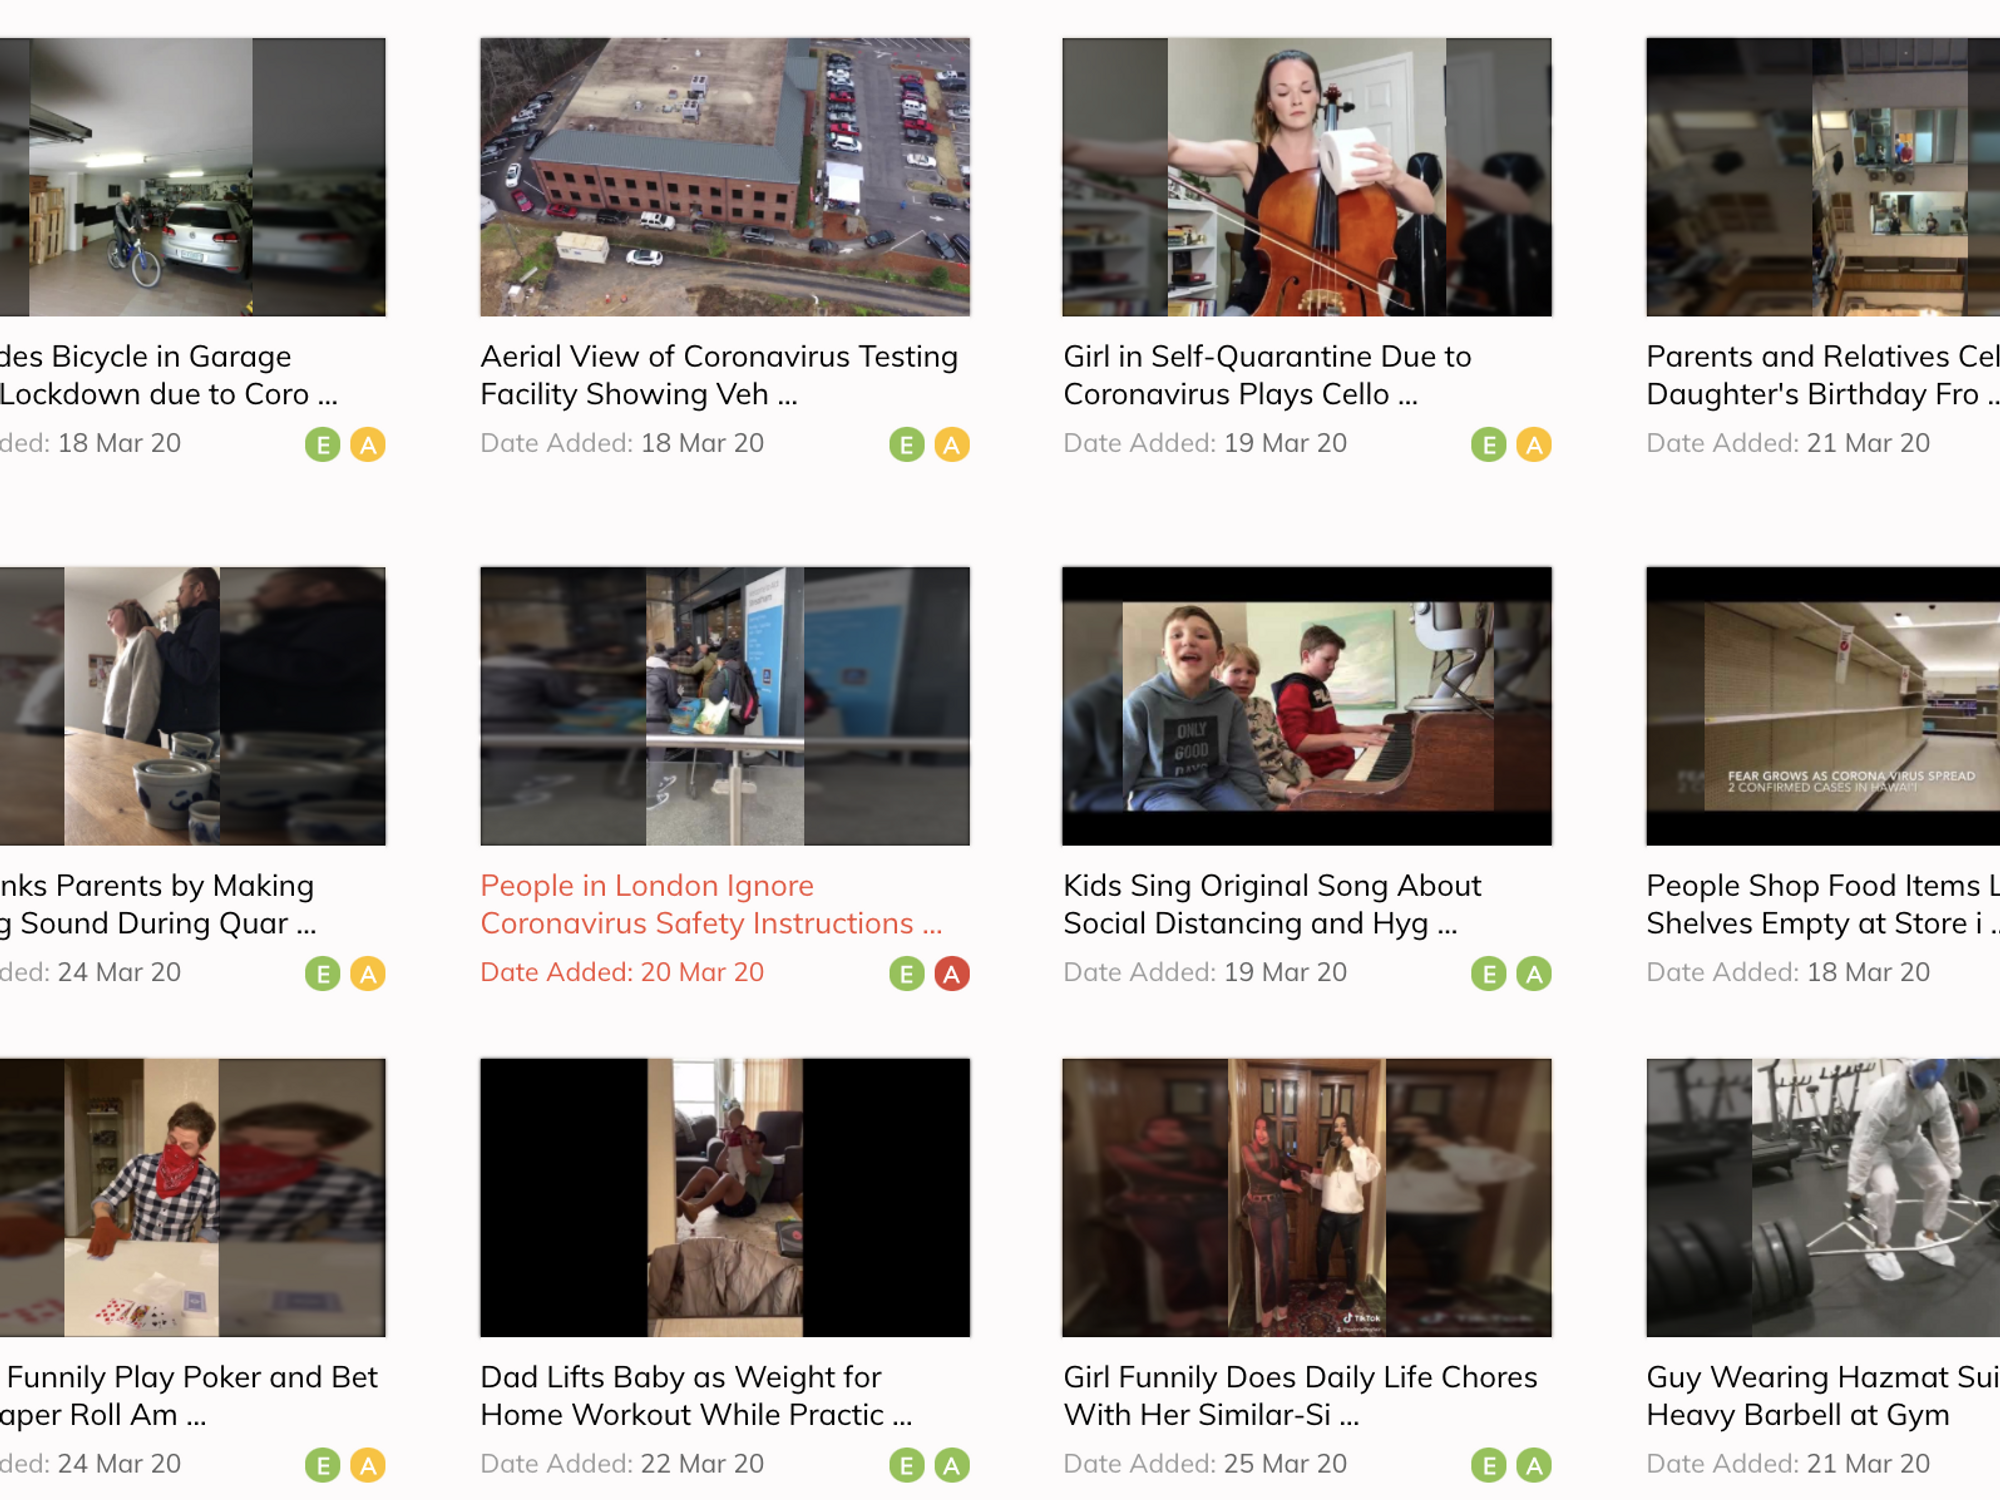The image size is (2000, 1500).
Task: Click green E badge on Girl Plays Cello card
Action: pyautogui.click(x=1488, y=444)
